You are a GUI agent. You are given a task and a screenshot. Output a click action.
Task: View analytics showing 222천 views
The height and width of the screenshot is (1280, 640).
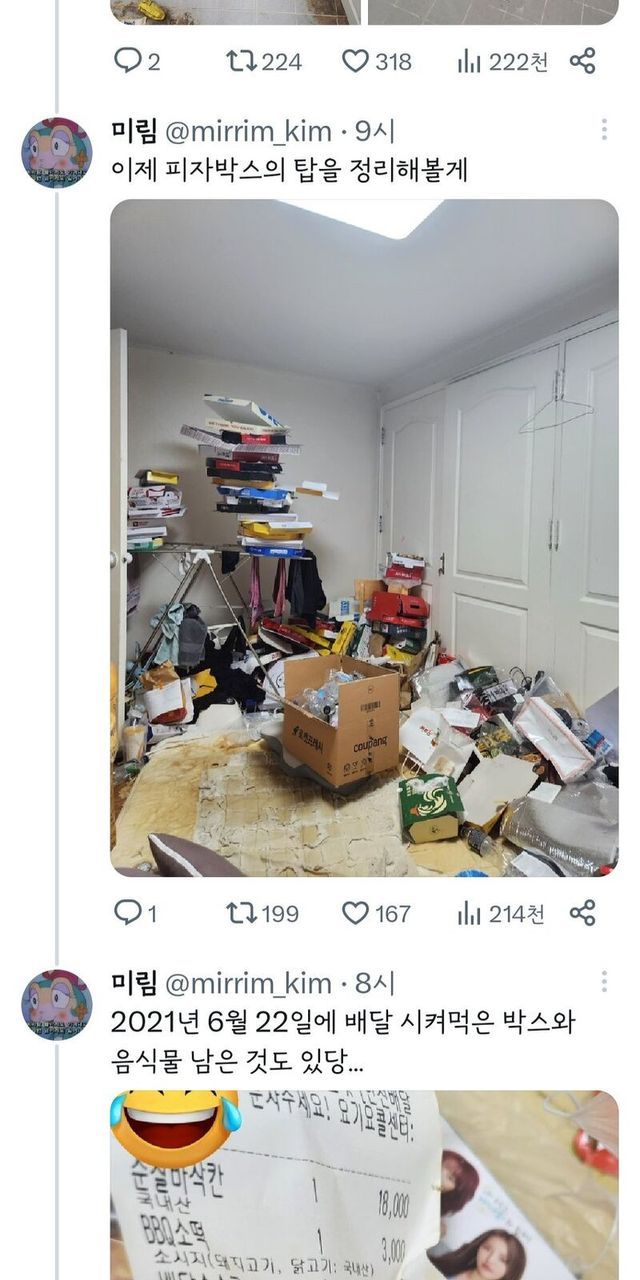tap(502, 61)
